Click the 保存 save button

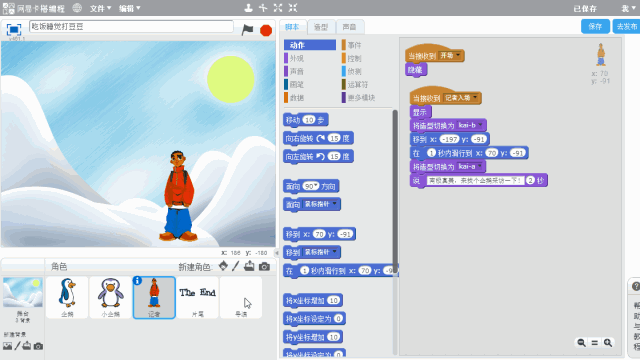(x=595, y=27)
